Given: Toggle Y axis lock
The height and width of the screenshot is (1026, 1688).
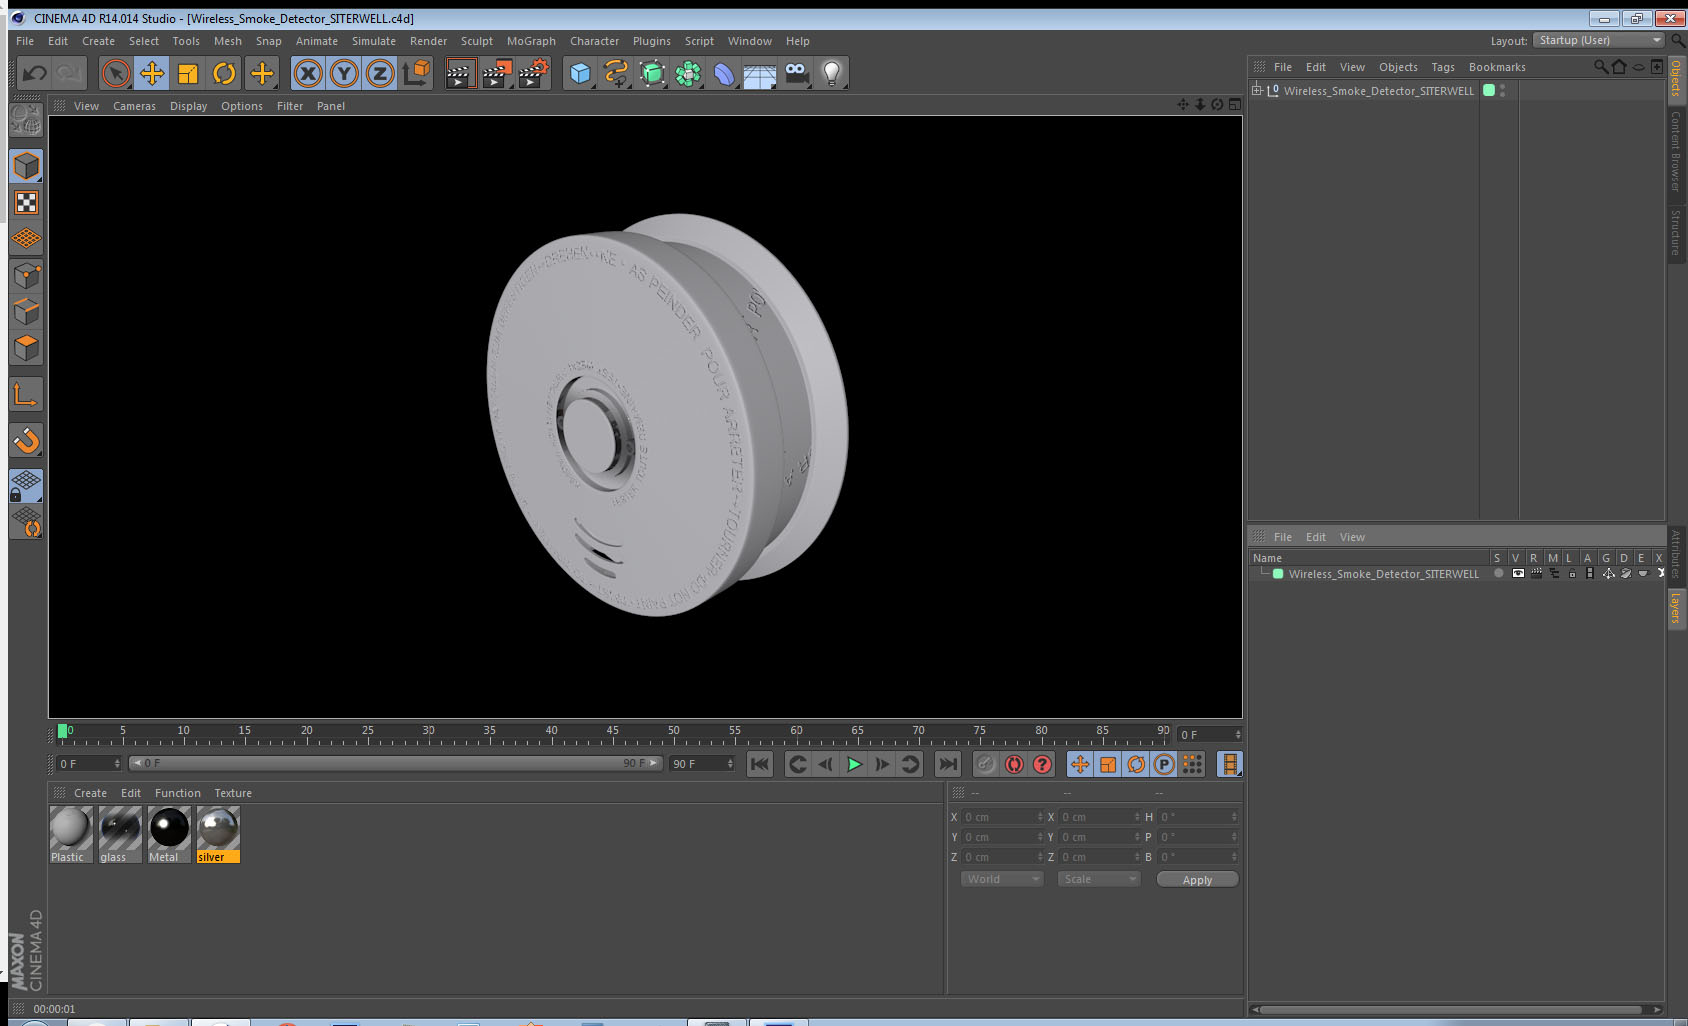Looking at the screenshot, I should [x=344, y=73].
